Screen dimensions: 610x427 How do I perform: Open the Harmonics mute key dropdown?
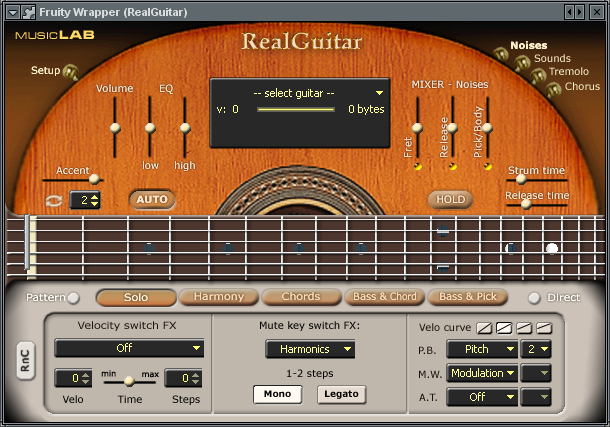310,349
